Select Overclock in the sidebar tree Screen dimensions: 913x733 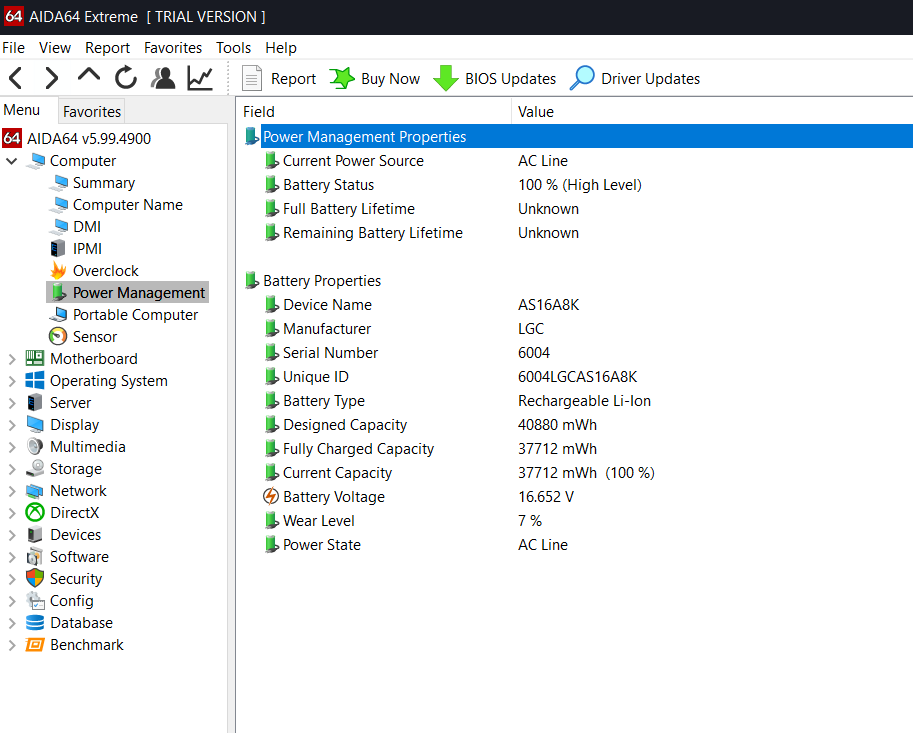pyautogui.click(x=105, y=271)
